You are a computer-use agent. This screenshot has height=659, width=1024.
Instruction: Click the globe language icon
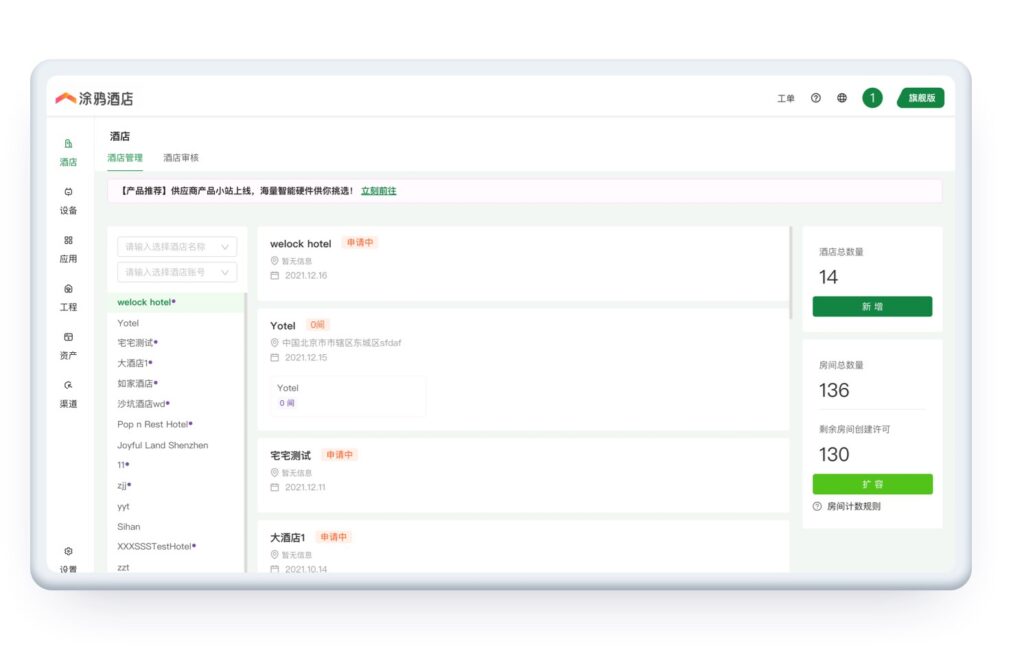coord(842,98)
